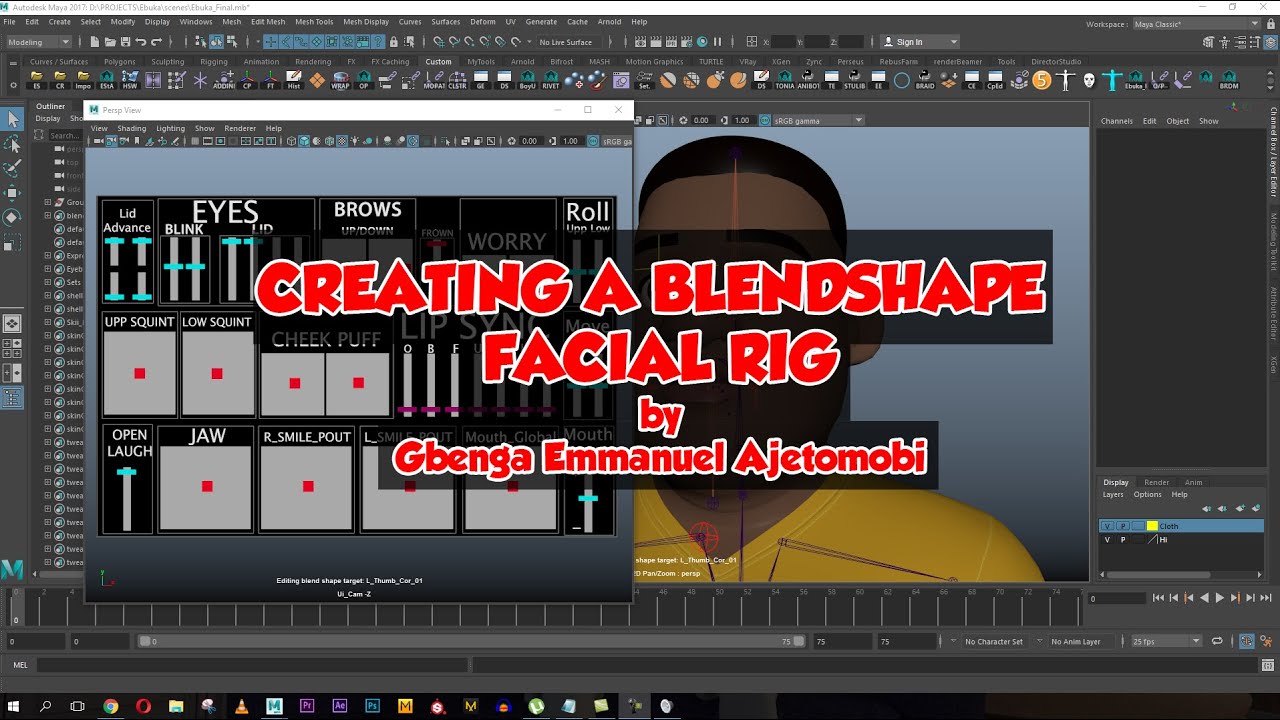This screenshot has height=720, width=1280.
Task: Toggle the loop playback icon
Action: pyautogui.click(x=1217, y=641)
